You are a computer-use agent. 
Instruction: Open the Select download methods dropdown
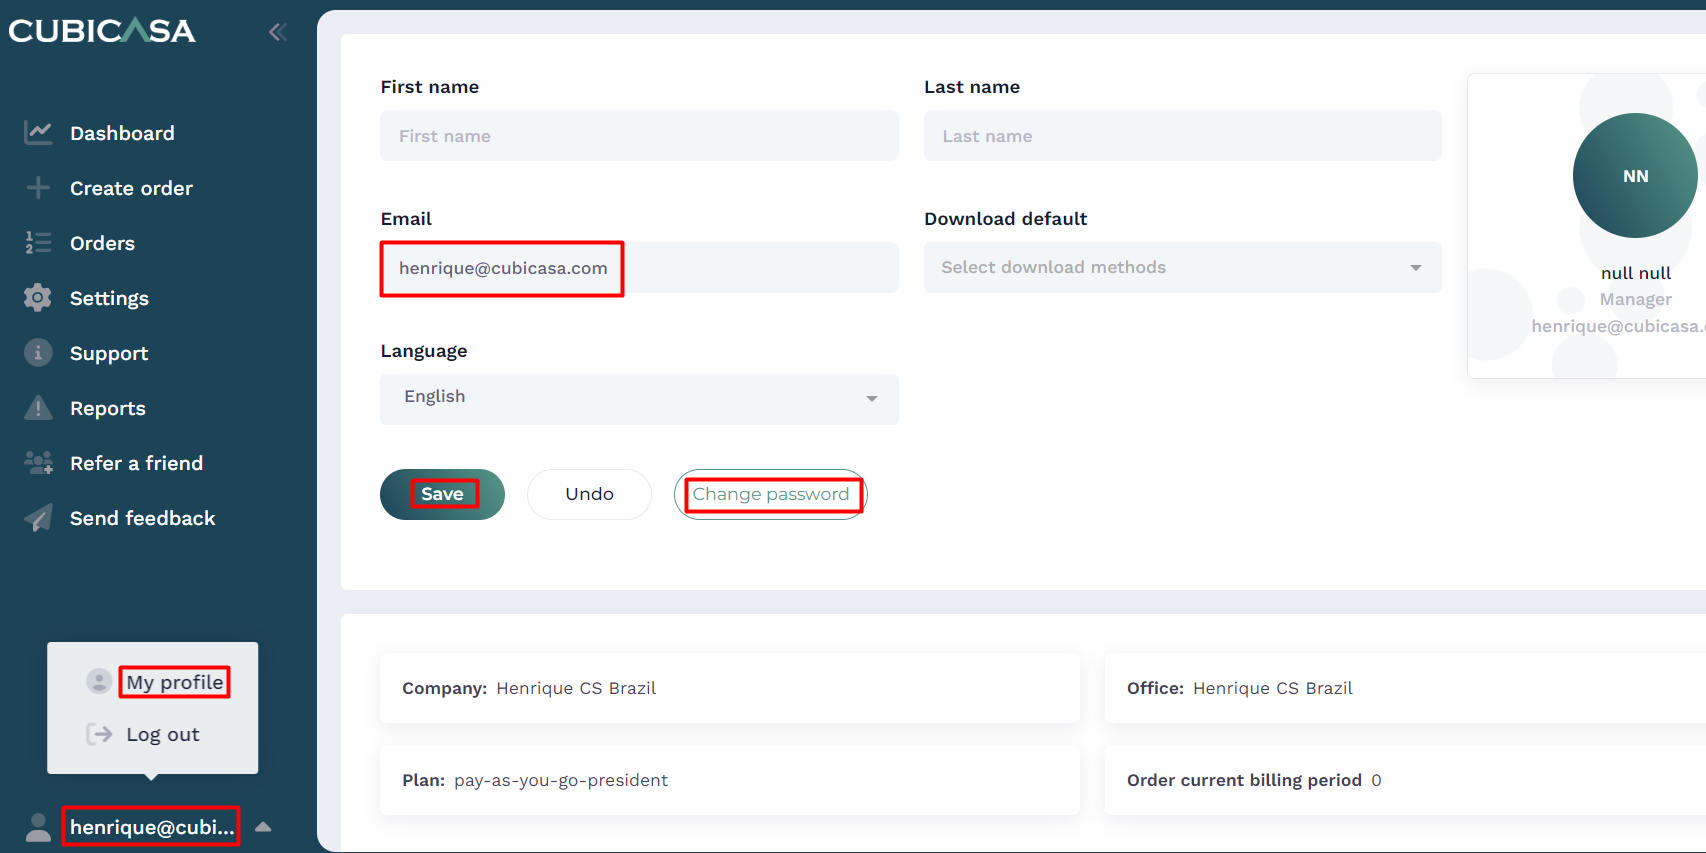(1182, 267)
